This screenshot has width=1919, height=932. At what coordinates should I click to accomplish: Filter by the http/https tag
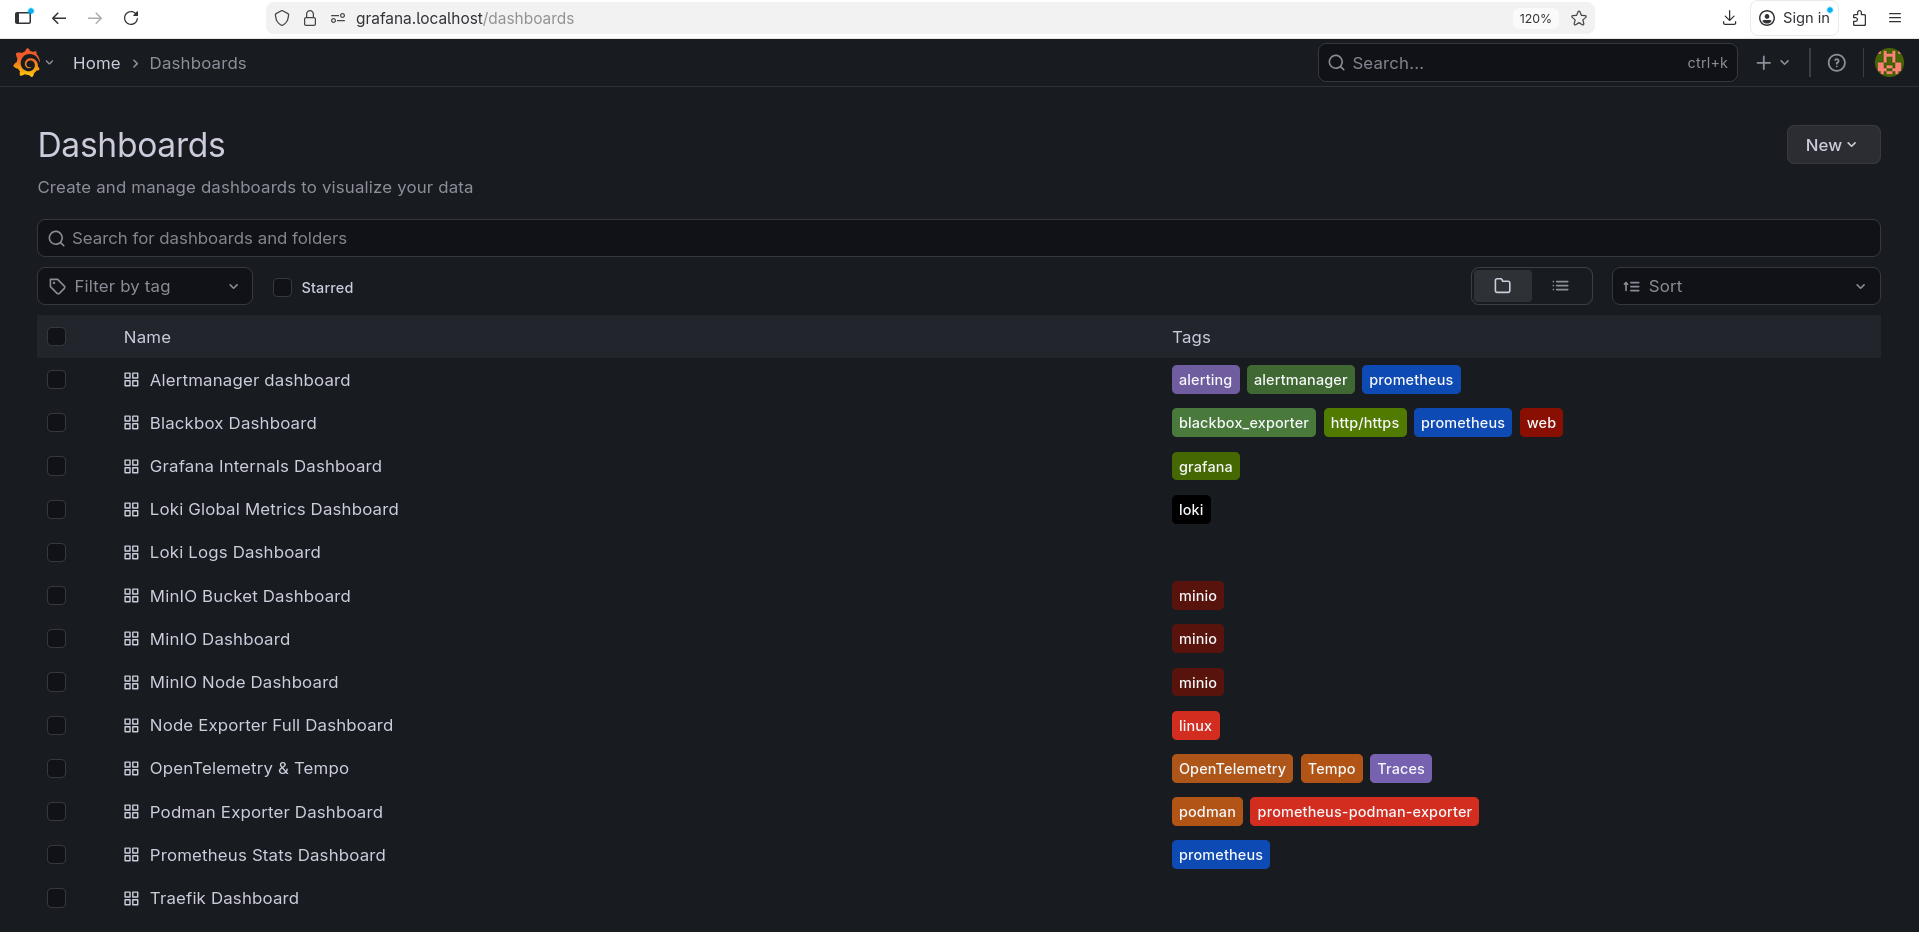coord(1365,423)
